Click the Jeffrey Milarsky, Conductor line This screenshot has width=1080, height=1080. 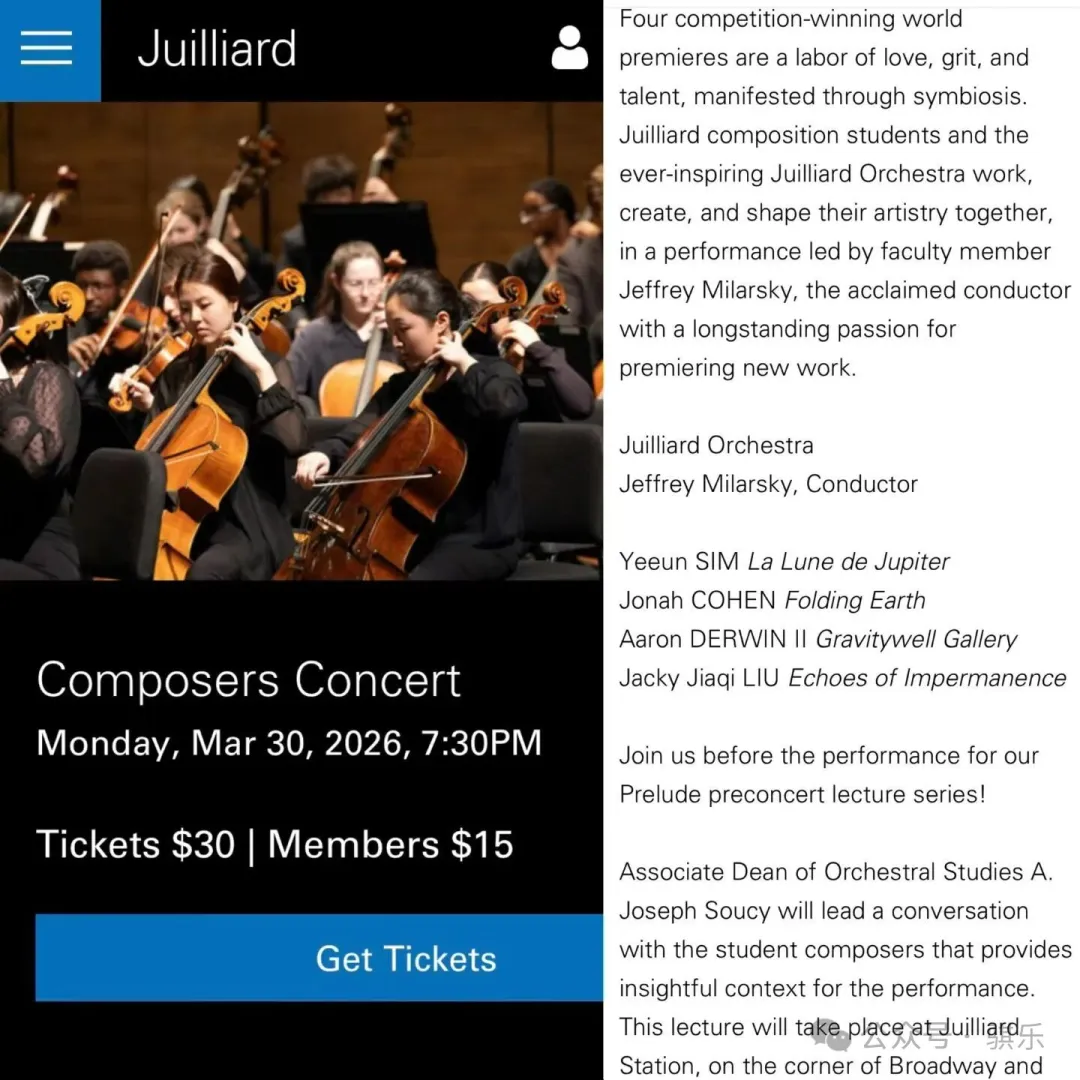tap(768, 484)
